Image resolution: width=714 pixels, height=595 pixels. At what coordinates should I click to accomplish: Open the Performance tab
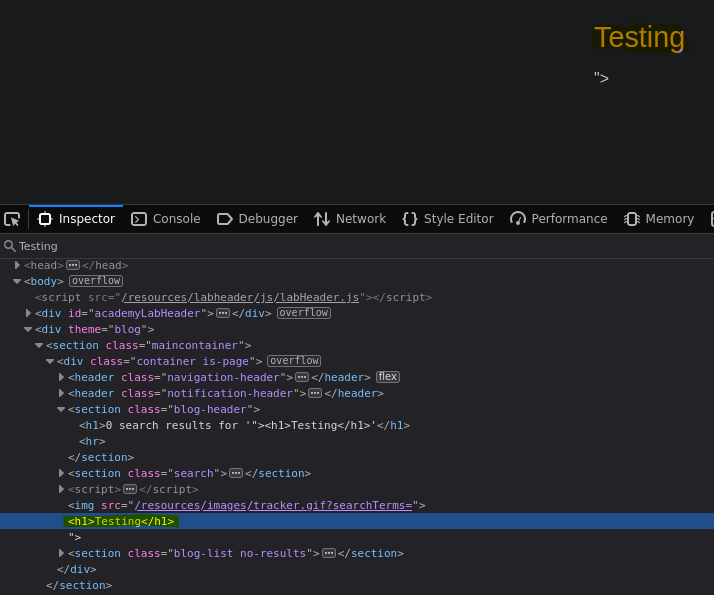click(559, 219)
